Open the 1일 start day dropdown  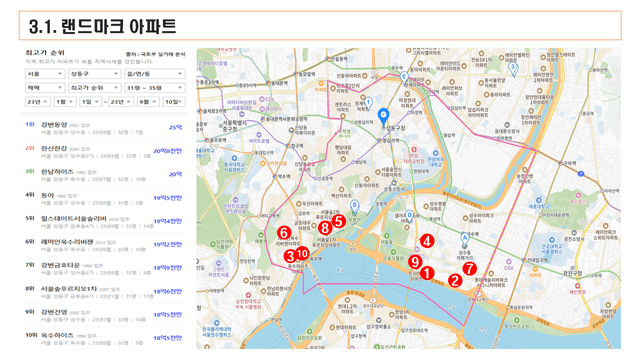coord(90,102)
